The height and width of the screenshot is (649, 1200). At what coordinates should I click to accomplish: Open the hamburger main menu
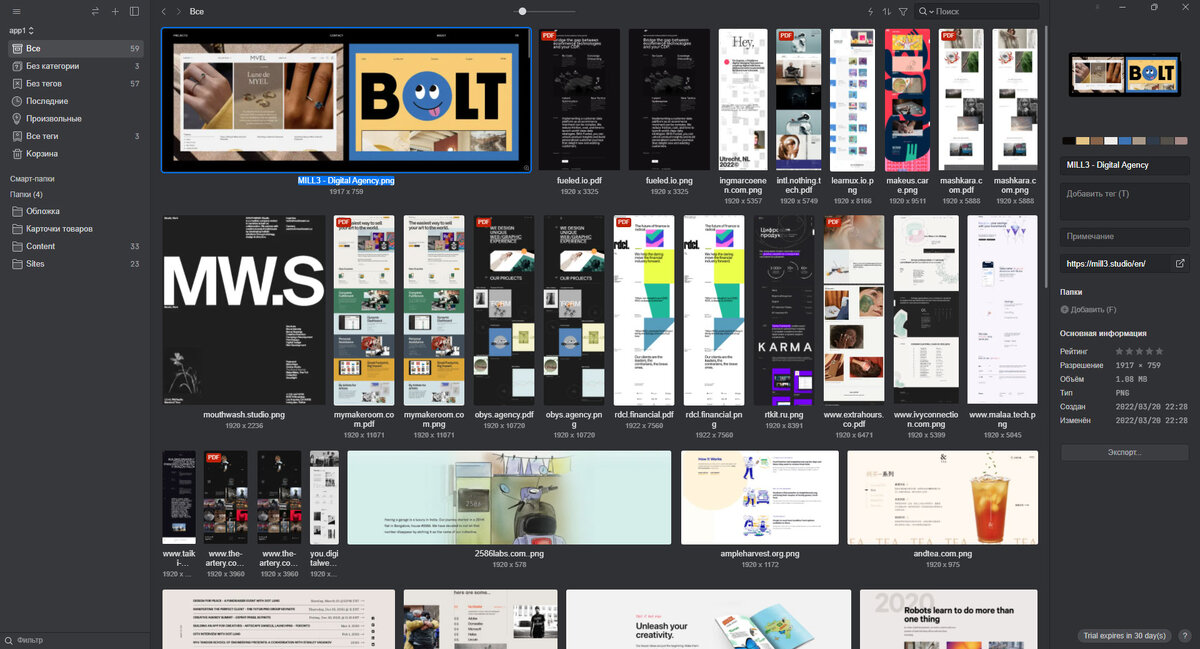coord(14,11)
